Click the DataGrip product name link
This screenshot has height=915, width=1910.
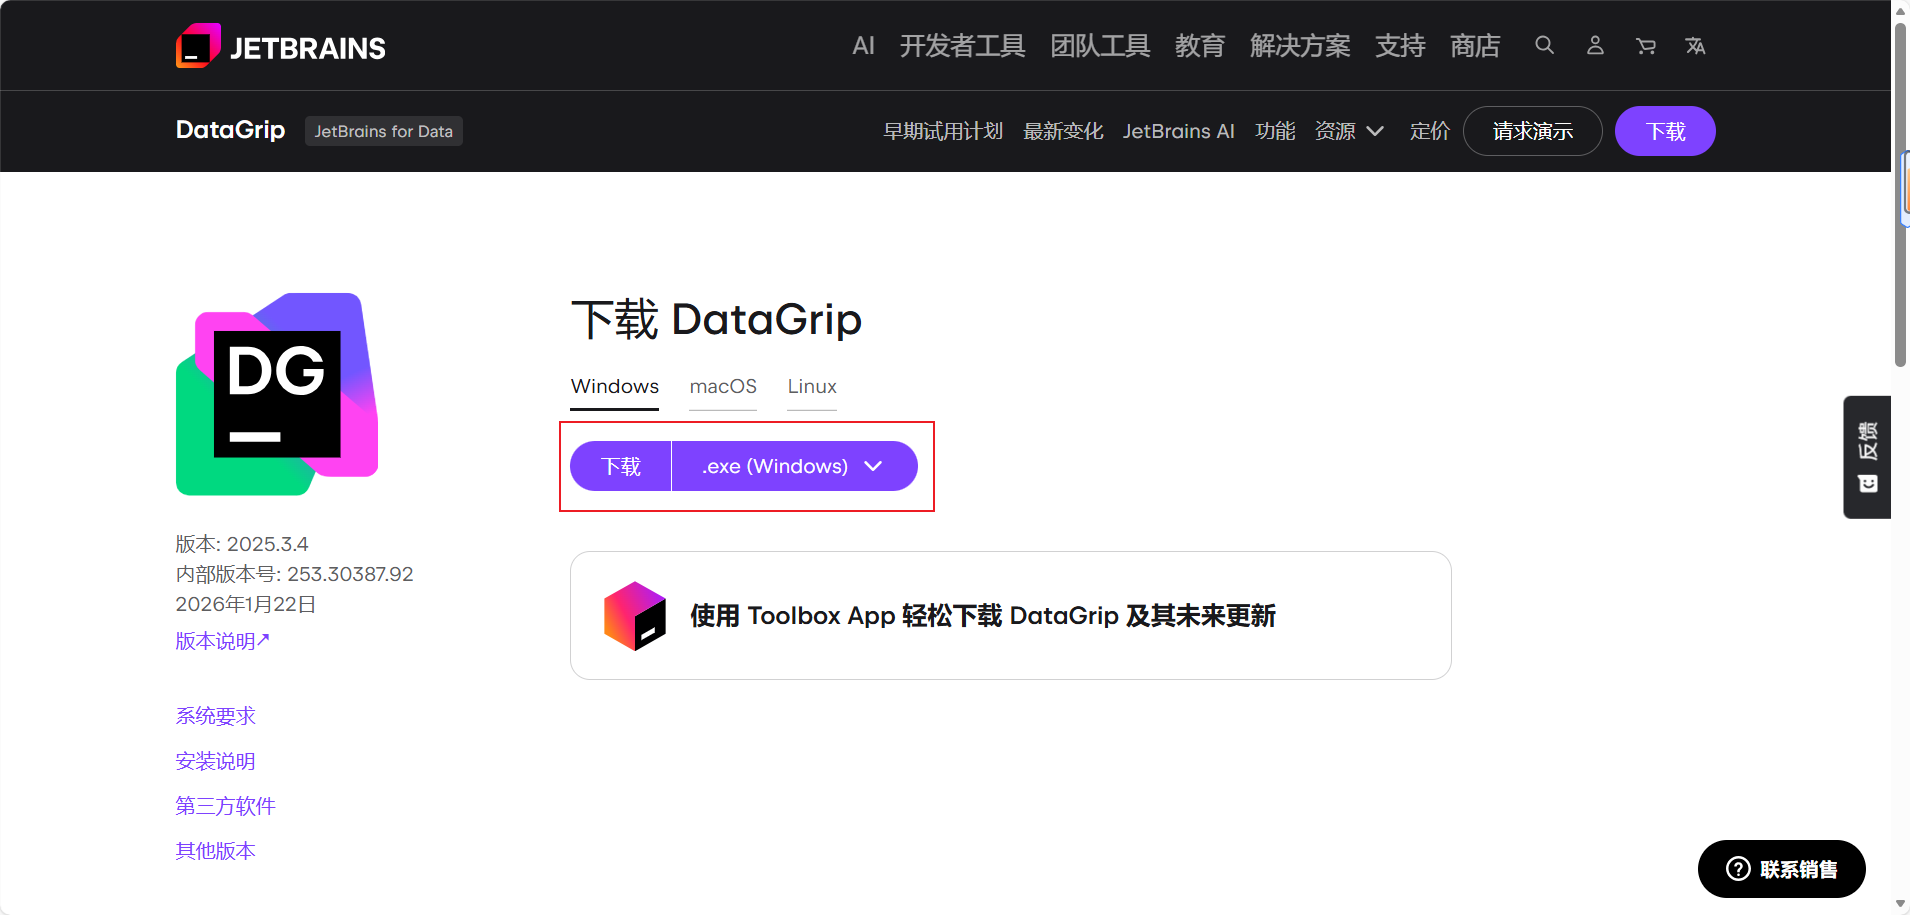pos(231,130)
